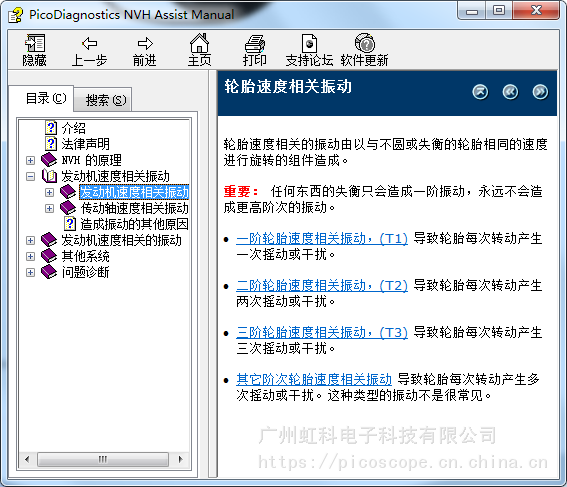The width and height of the screenshot is (567, 487).
Task: Click the tree panel horizontal scrollbar thumb
Action: pos(103,460)
